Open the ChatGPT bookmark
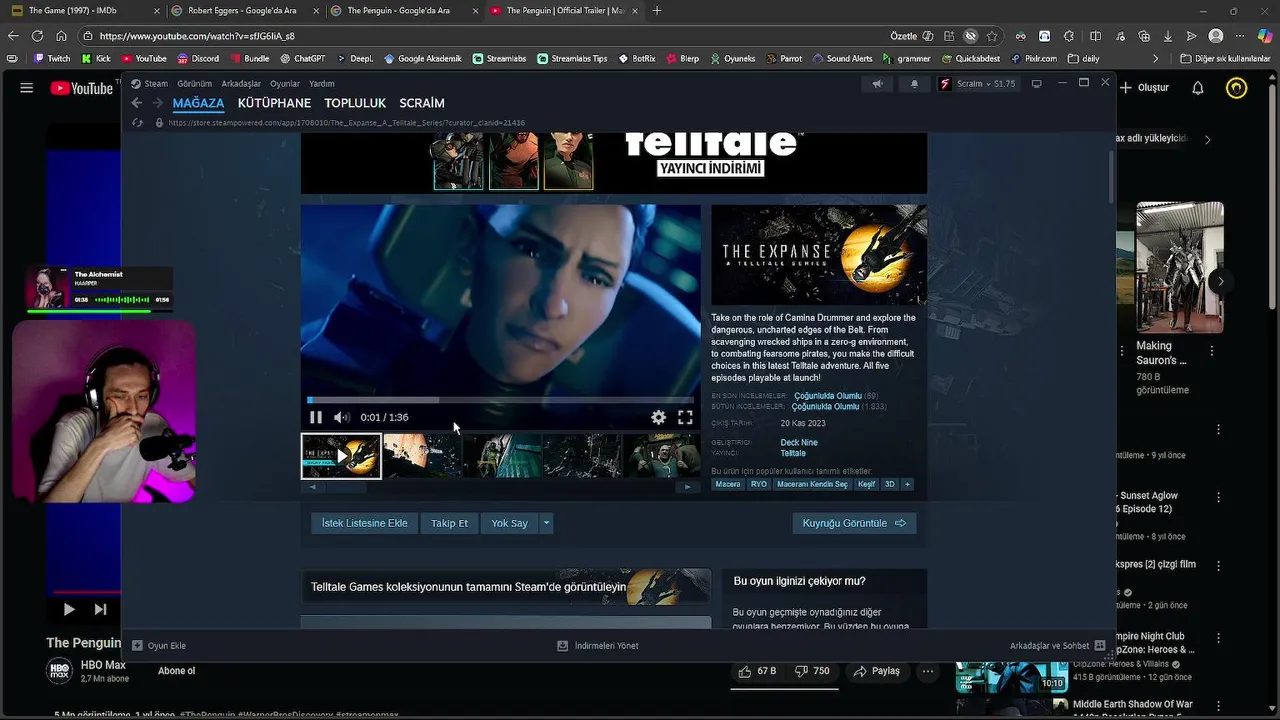1280x720 pixels. coord(302,59)
